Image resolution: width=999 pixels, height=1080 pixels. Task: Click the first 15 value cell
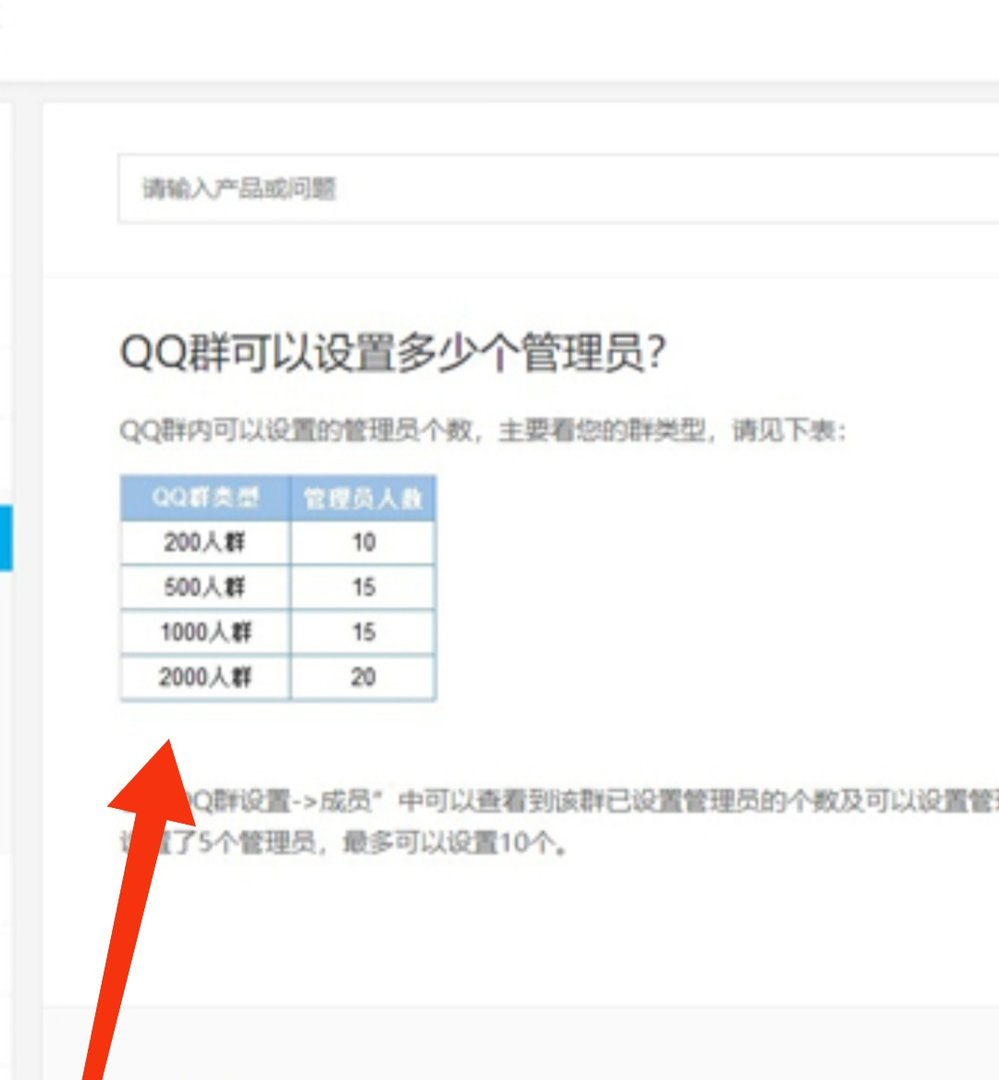(362, 587)
